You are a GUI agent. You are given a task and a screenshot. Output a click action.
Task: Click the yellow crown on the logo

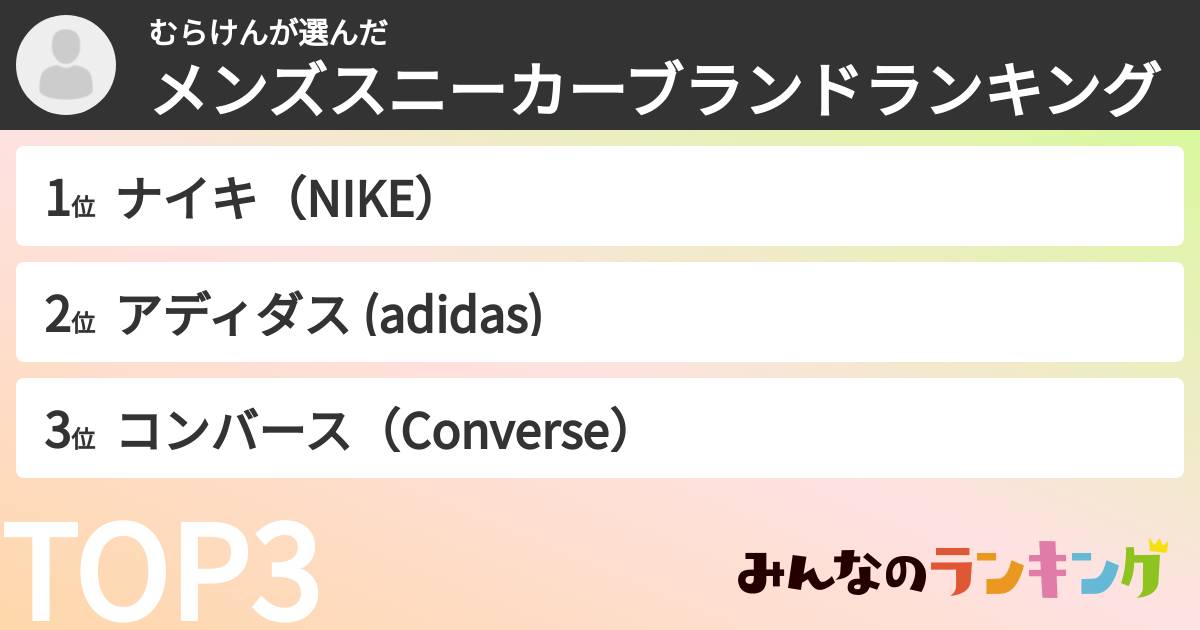(x=1157, y=547)
